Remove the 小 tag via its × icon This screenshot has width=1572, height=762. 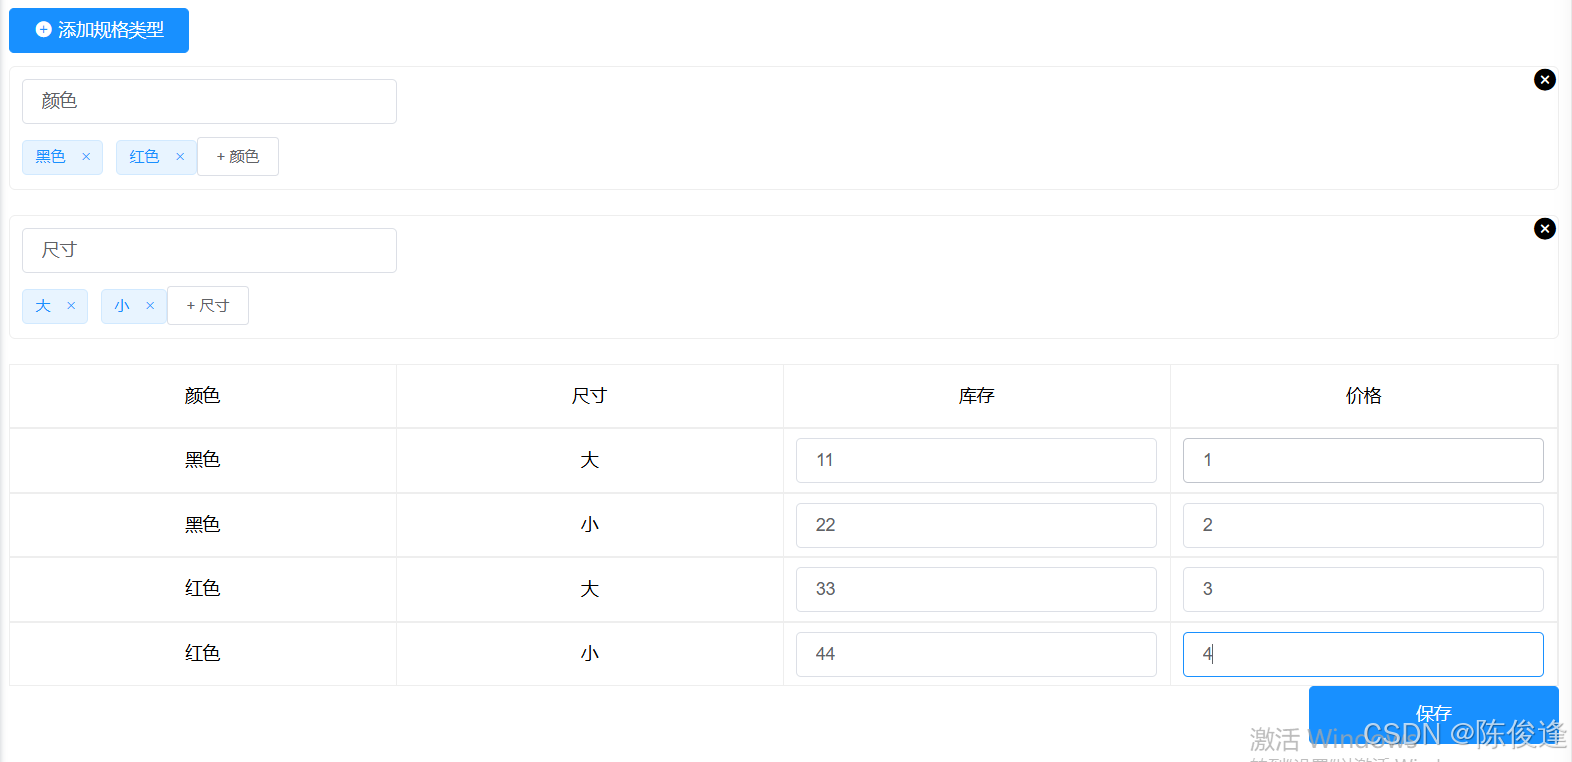150,306
